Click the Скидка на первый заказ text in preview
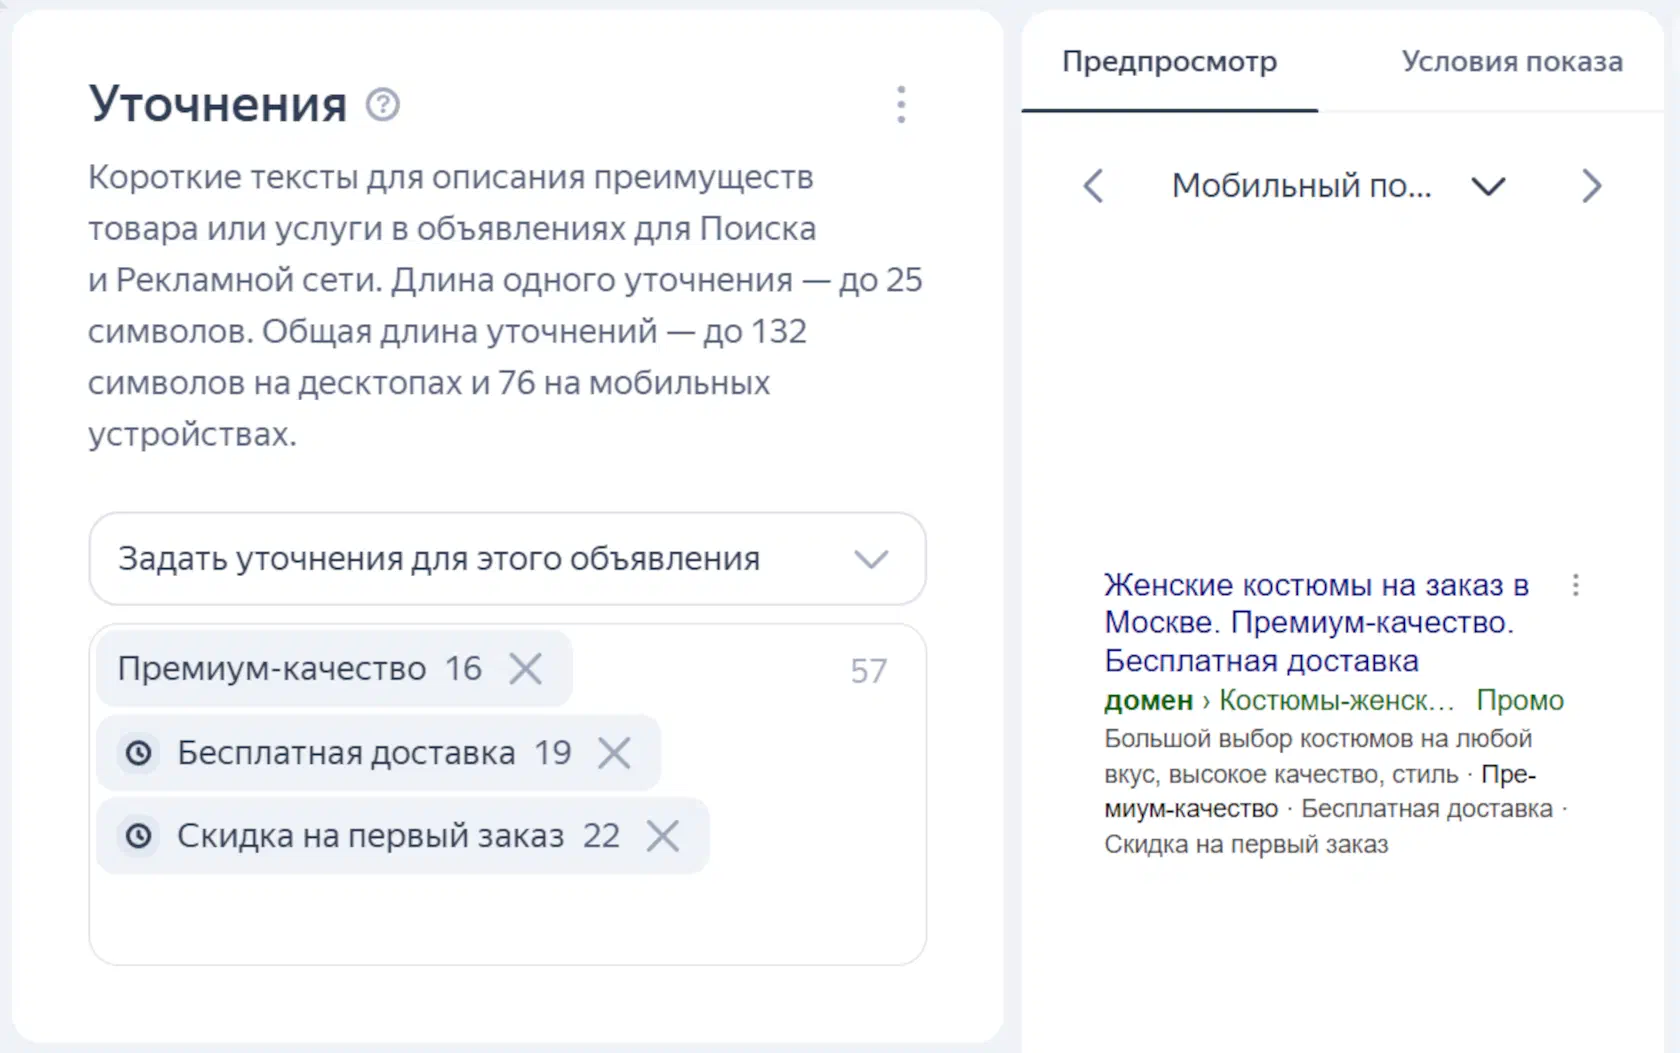The image size is (1680, 1053). coord(1246,845)
